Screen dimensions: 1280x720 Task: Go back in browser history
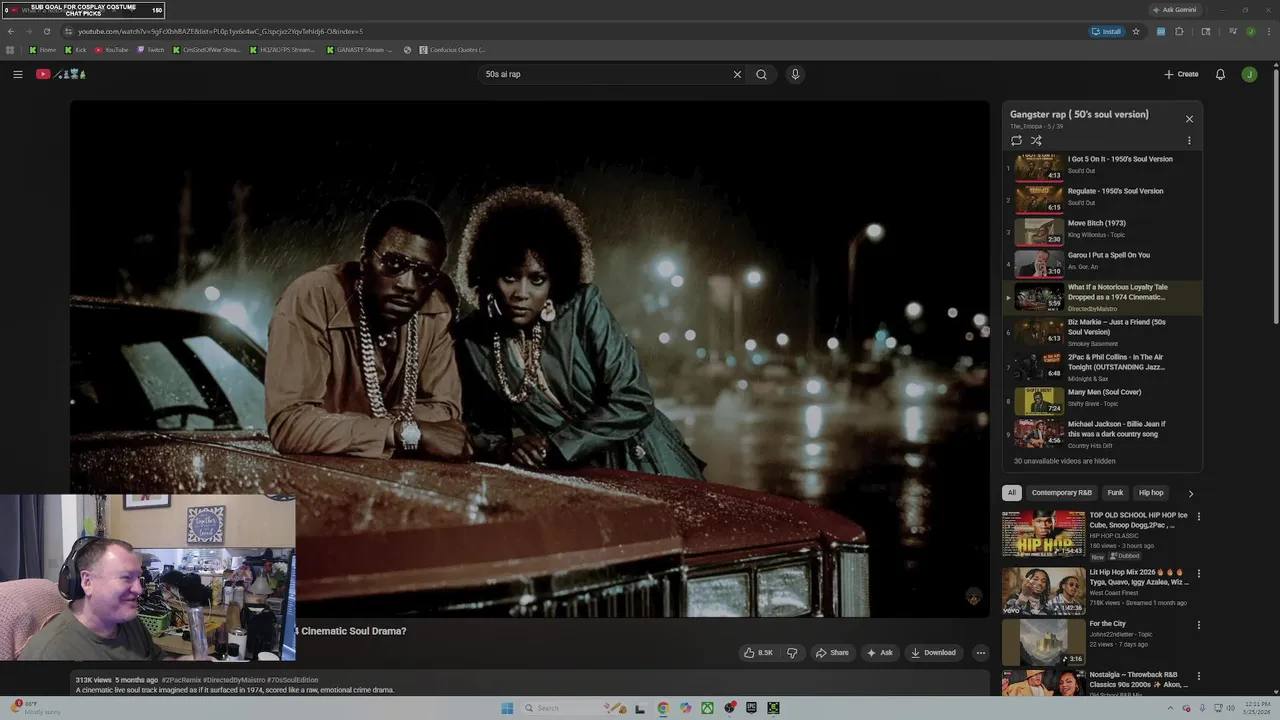(x=11, y=31)
